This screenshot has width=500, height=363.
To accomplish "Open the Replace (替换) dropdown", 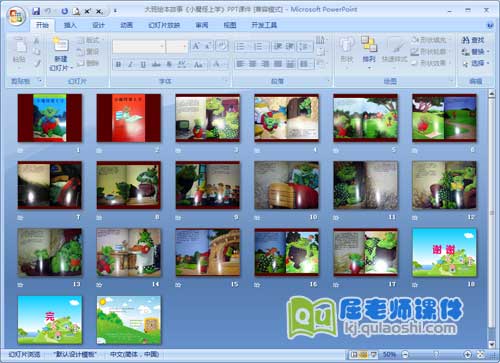I will (476, 52).
